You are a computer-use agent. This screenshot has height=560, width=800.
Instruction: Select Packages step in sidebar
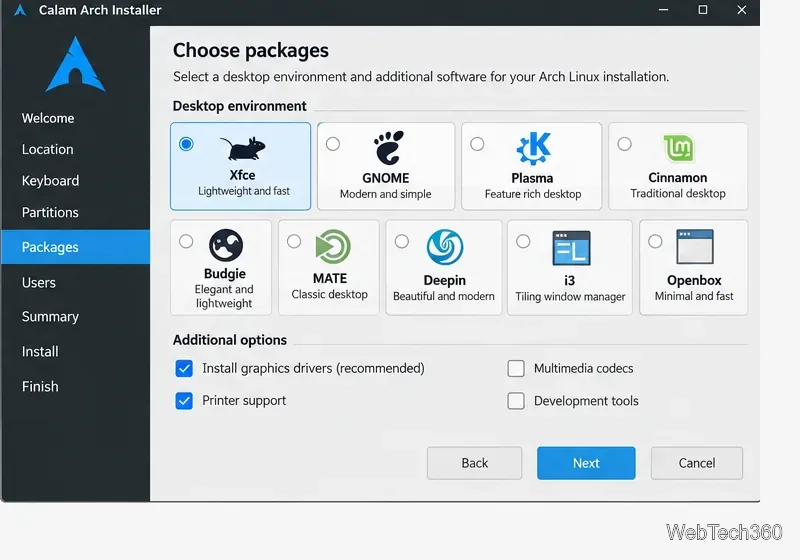tap(76, 247)
